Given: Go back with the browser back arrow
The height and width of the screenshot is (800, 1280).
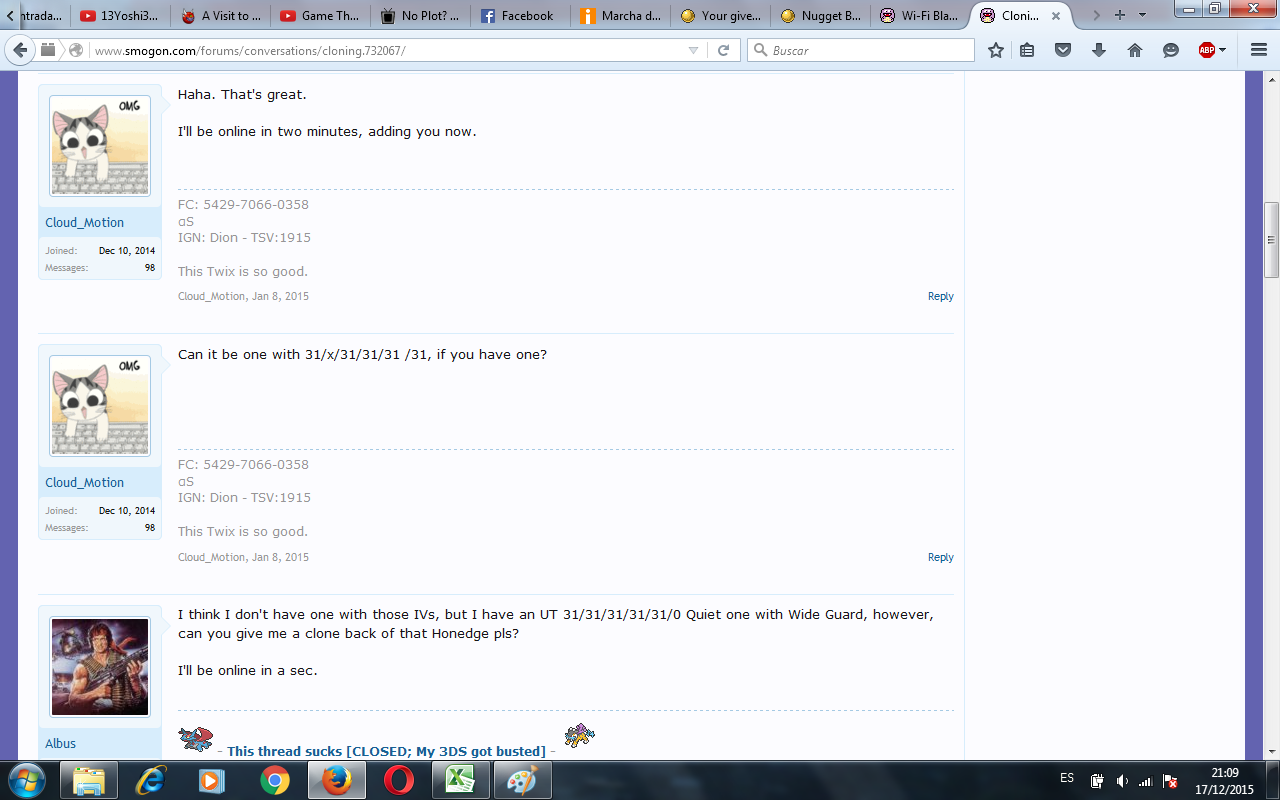Looking at the screenshot, I should pyautogui.click(x=21, y=50).
